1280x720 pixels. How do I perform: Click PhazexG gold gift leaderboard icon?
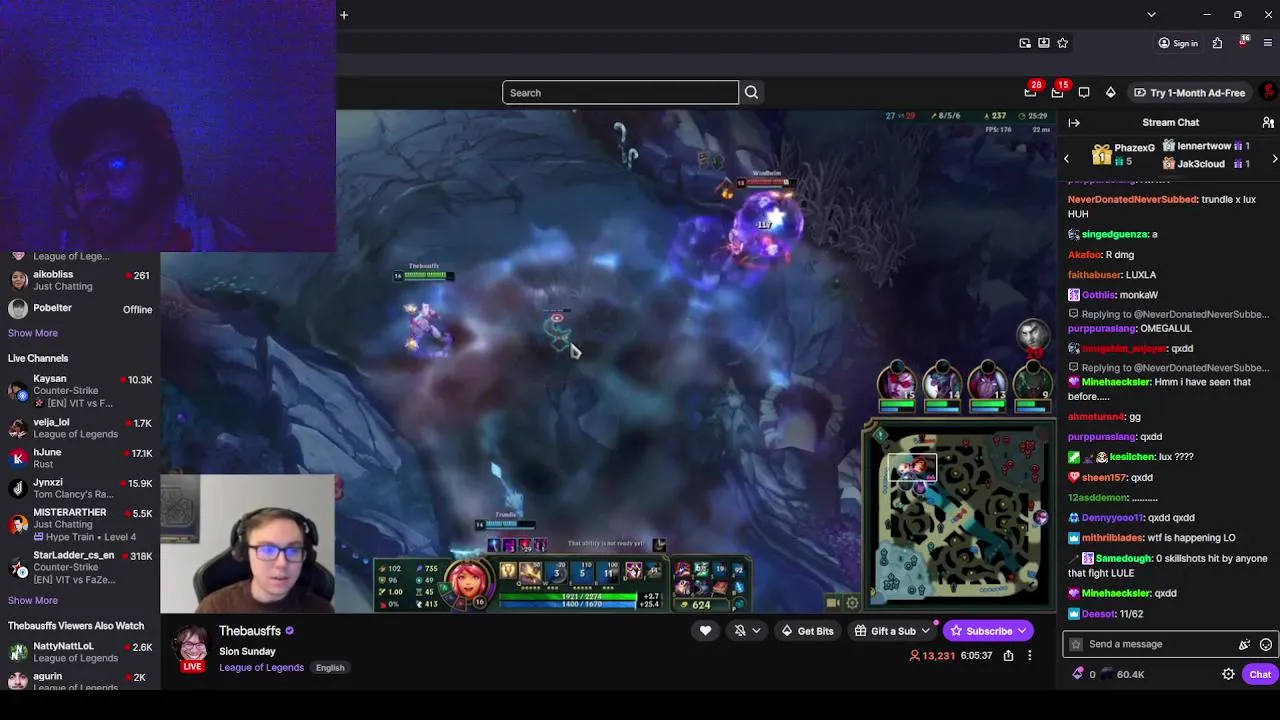coord(1101,155)
